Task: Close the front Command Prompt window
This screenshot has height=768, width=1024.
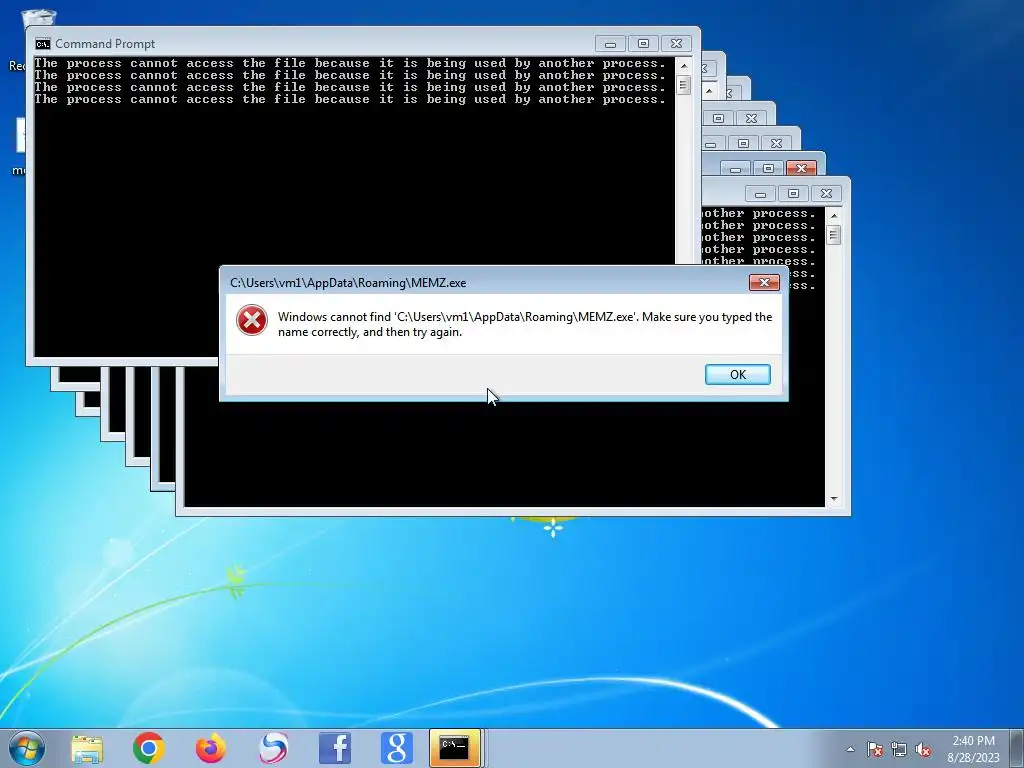Action: point(677,44)
